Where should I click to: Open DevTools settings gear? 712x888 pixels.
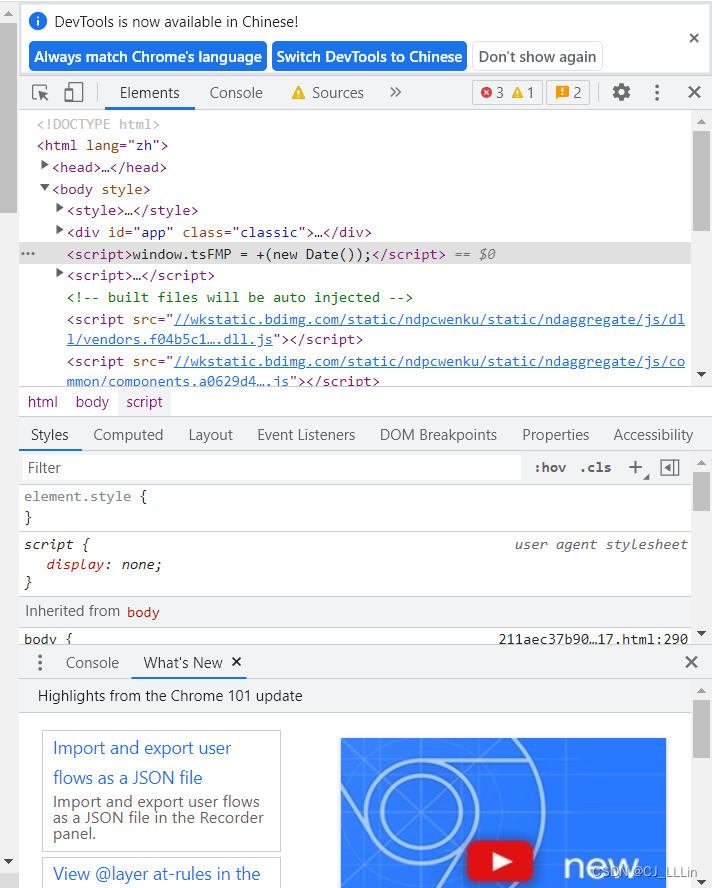(x=621, y=92)
